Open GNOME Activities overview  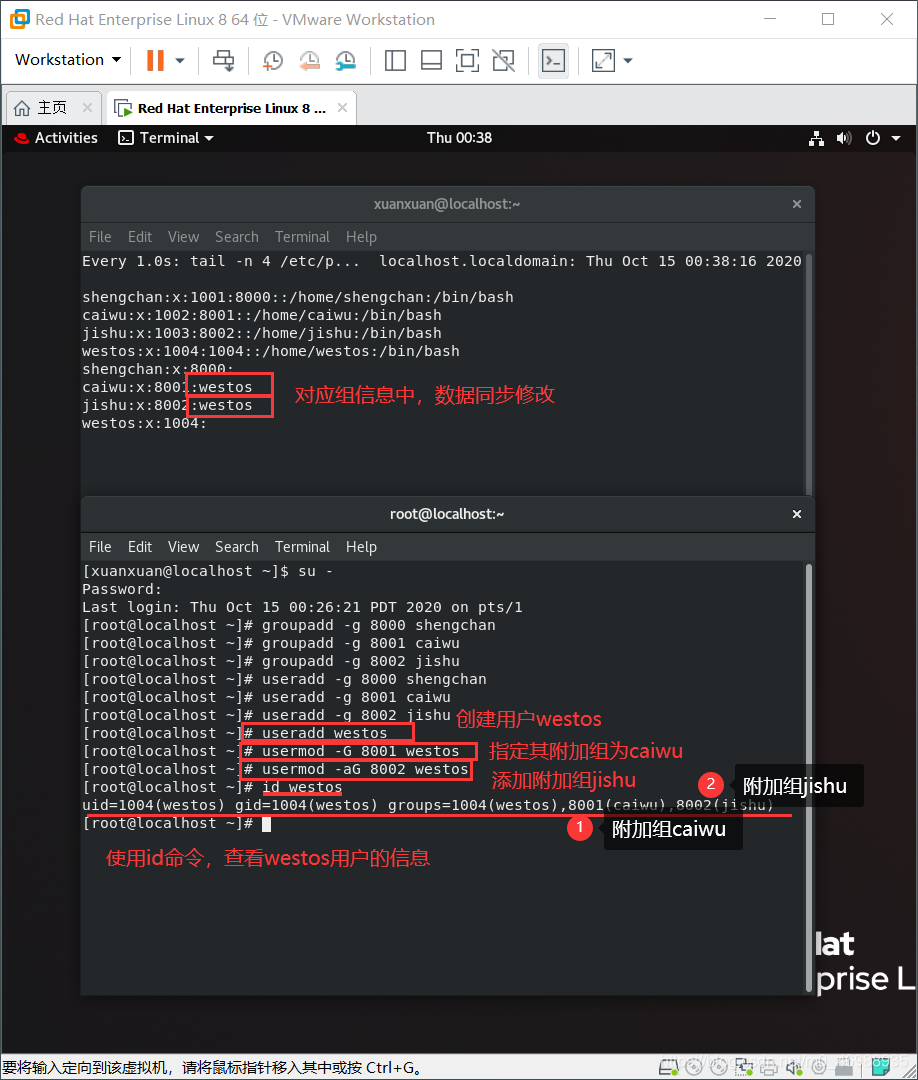point(56,138)
